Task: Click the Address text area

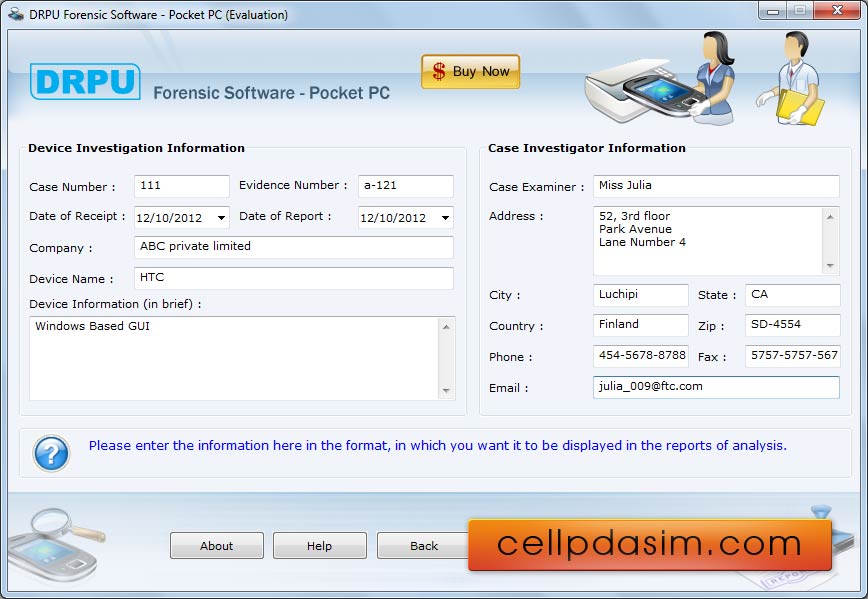Action: click(707, 241)
